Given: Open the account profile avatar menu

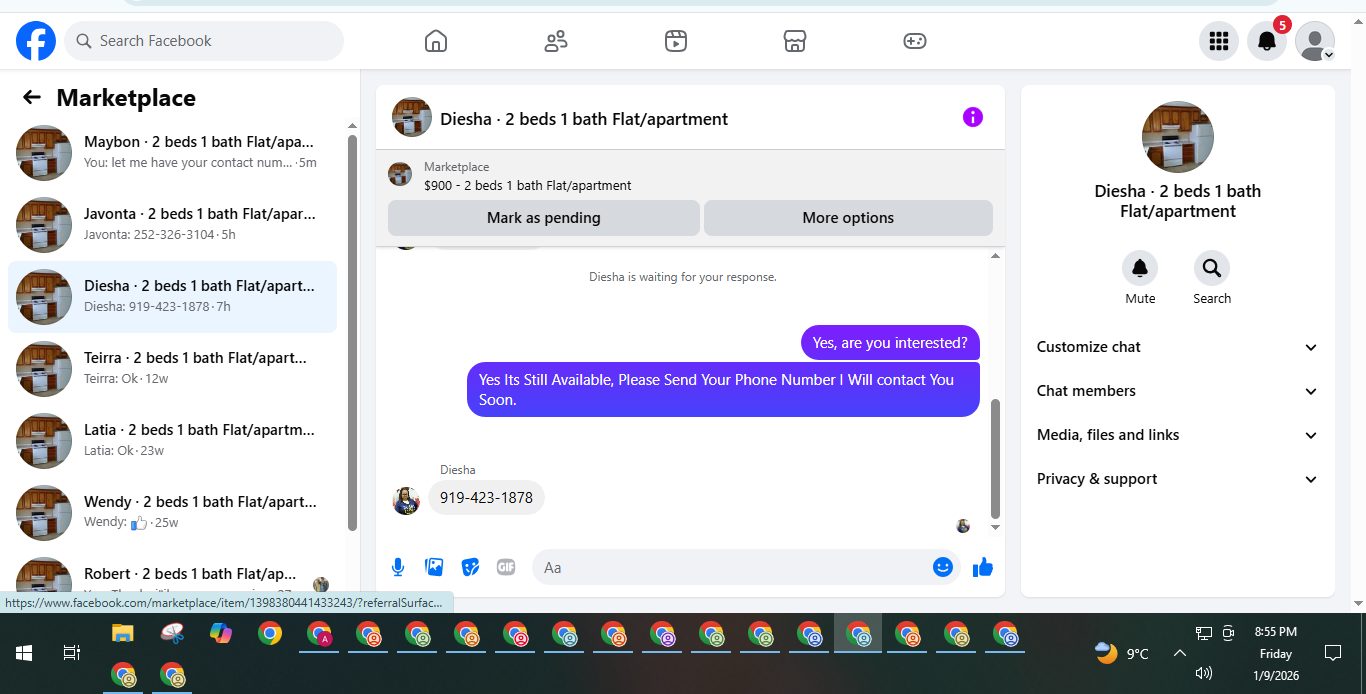Looking at the screenshot, I should pyautogui.click(x=1314, y=41).
